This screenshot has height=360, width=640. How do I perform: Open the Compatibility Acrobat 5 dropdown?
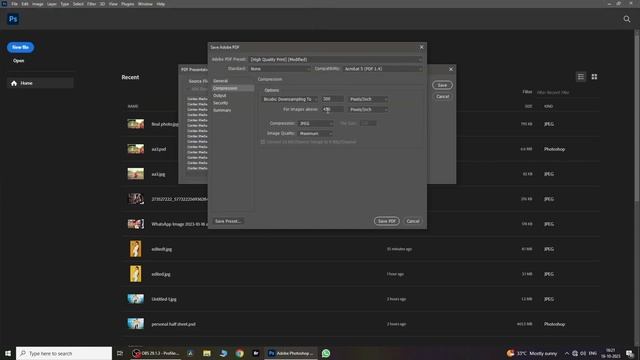click(382, 69)
